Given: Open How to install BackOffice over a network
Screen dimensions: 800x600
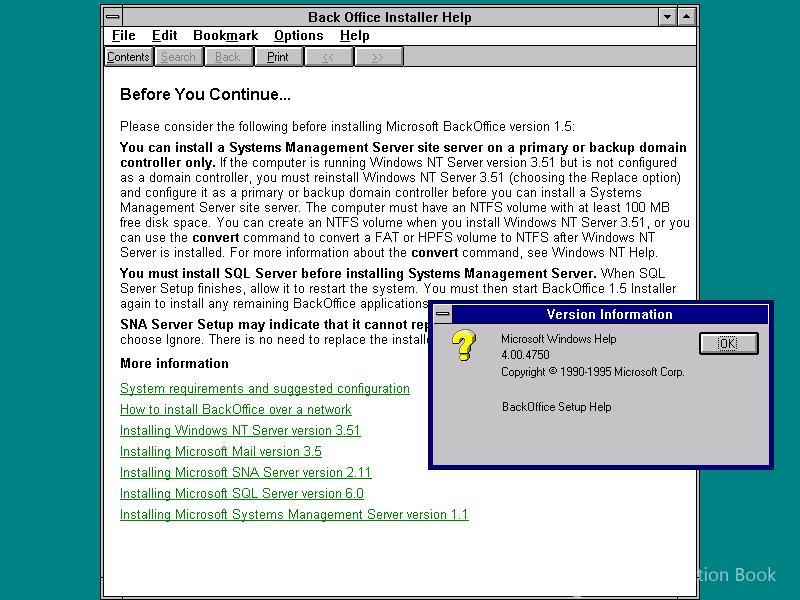Looking at the screenshot, I should click(x=236, y=410).
